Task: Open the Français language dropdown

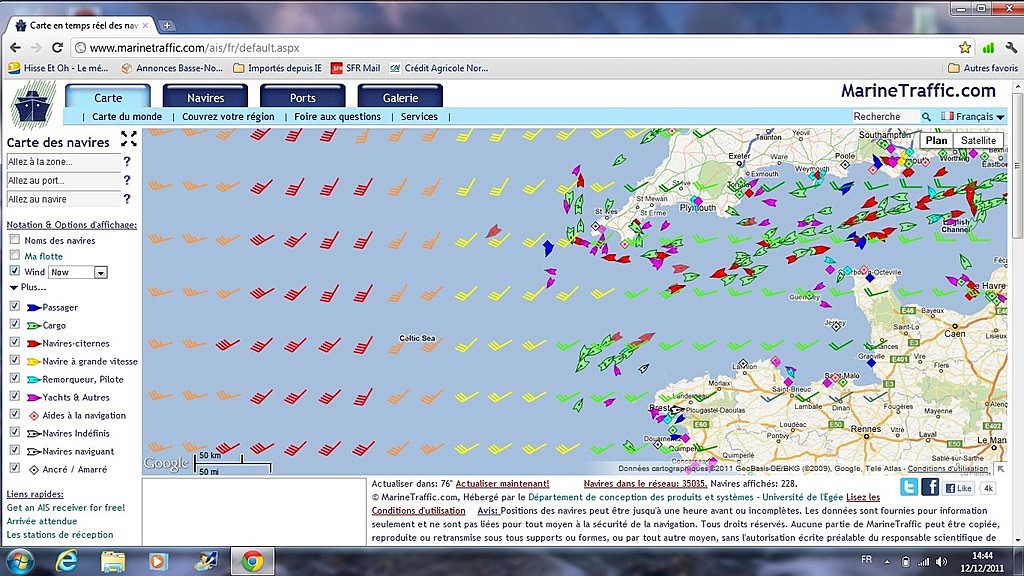Action: [973, 116]
